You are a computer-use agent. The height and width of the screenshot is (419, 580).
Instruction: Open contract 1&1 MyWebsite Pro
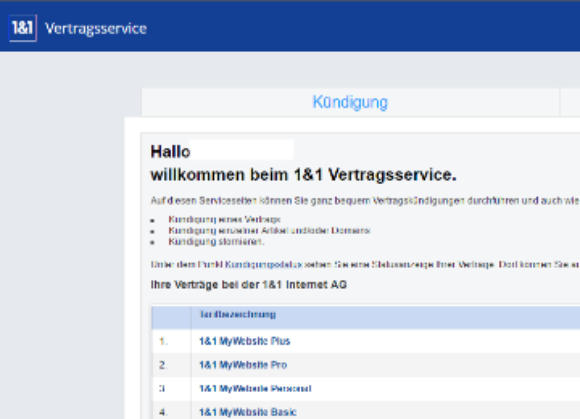(x=243, y=365)
